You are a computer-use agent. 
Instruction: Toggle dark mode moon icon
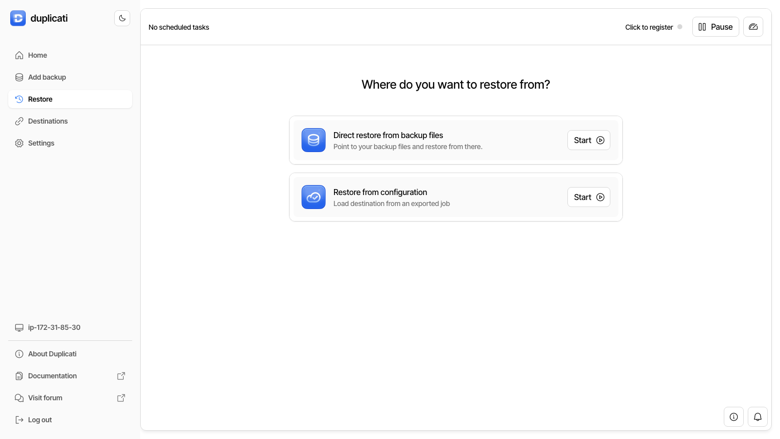(122, 18)
